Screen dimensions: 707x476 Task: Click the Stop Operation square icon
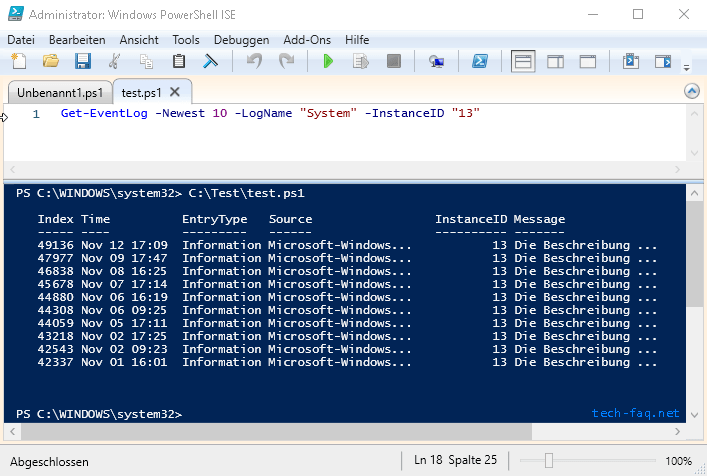(x=393, y=62)
